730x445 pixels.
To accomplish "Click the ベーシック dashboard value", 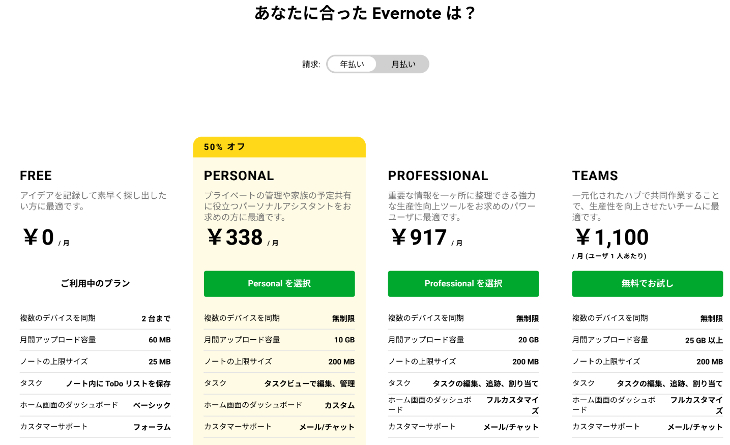I will click(x=152, y=405).
